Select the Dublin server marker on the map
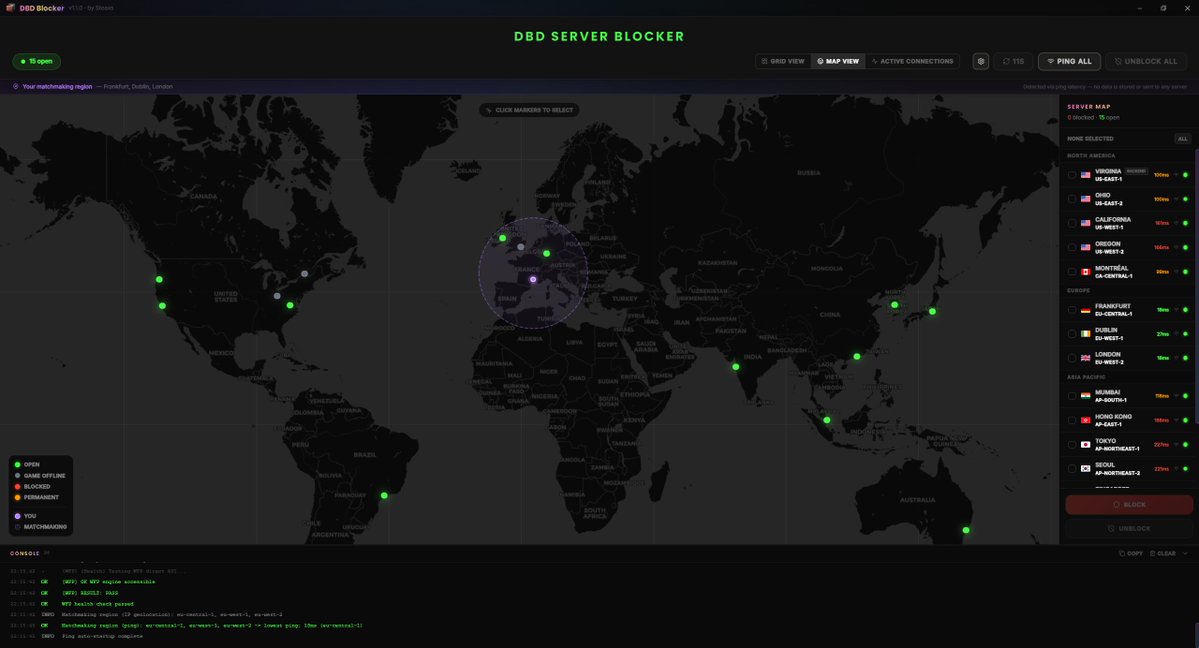Viewport: 1199px width, 648px height. [x=502, y=238]
